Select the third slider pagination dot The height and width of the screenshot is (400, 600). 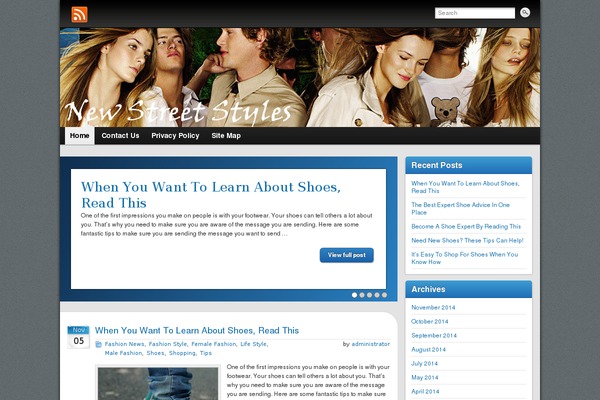point(369,295)
